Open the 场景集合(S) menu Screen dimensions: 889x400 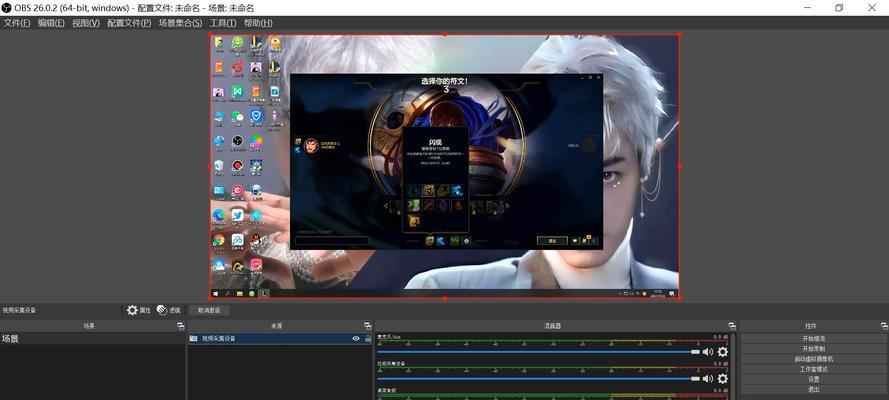pyautogui.click(x=180, y=23)
